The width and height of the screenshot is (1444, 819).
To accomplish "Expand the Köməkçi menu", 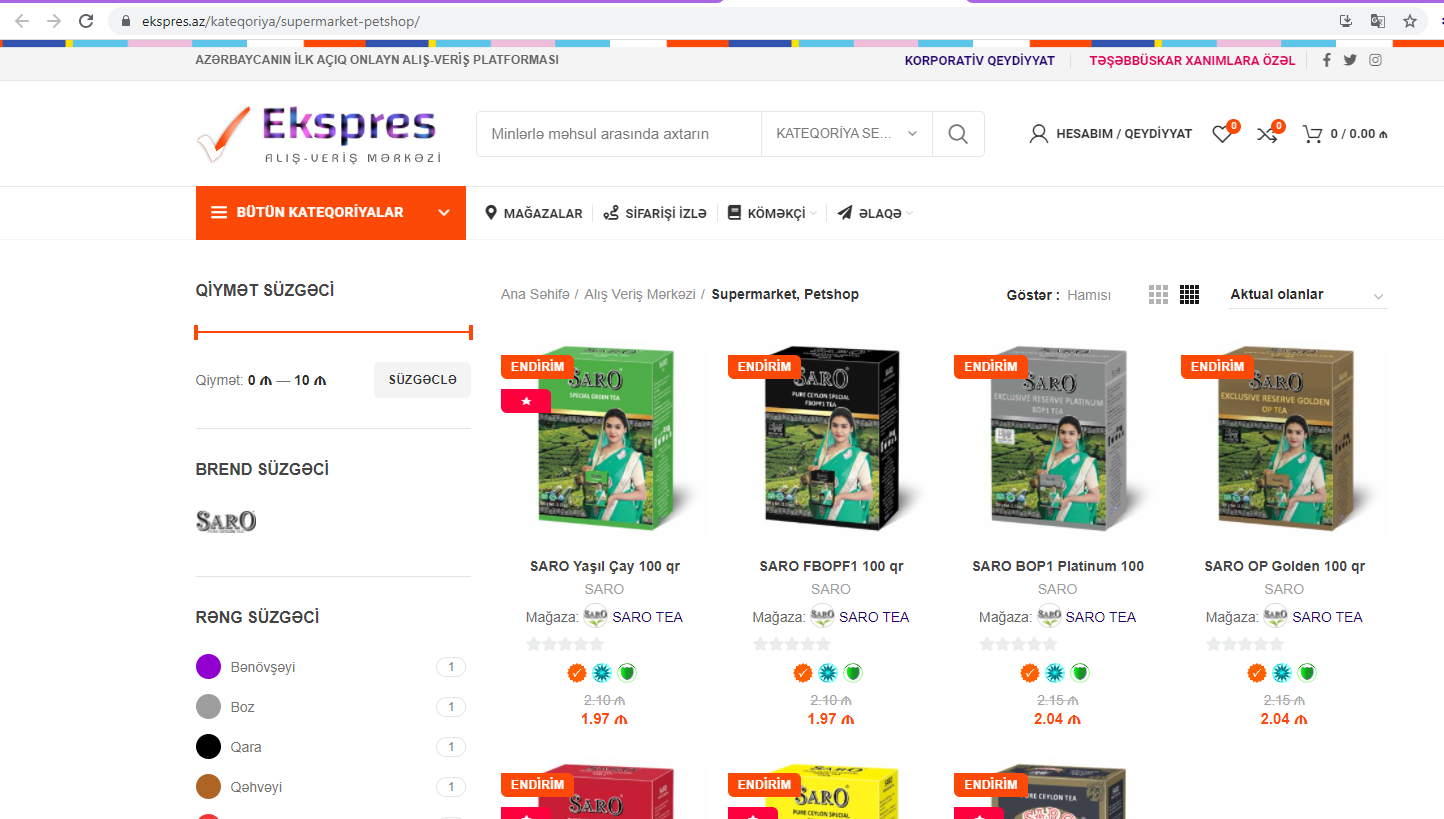I will [x=772, y=213].
